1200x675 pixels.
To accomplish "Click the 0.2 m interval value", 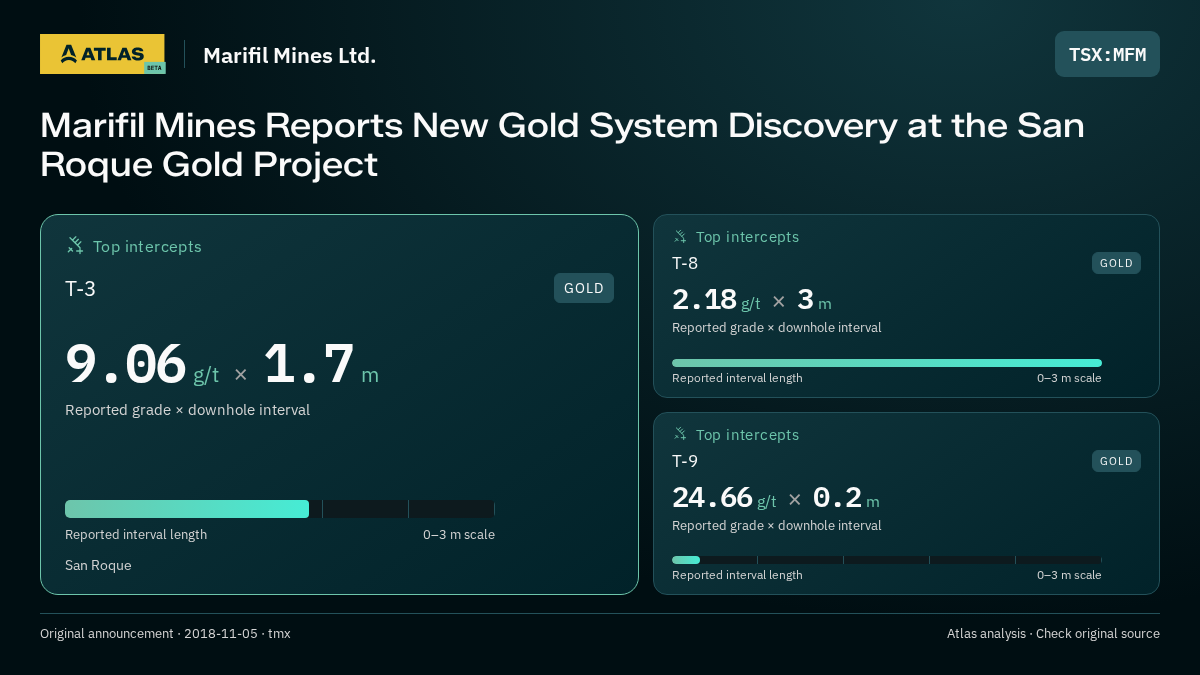I will point(846,497).
